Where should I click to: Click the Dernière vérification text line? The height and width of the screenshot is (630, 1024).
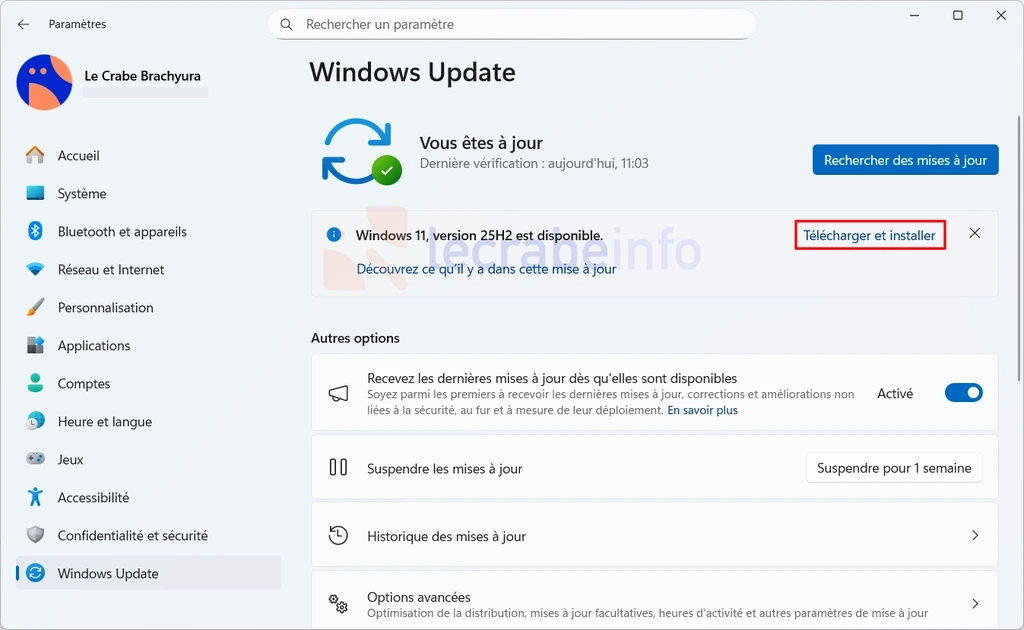coord(534,163)
